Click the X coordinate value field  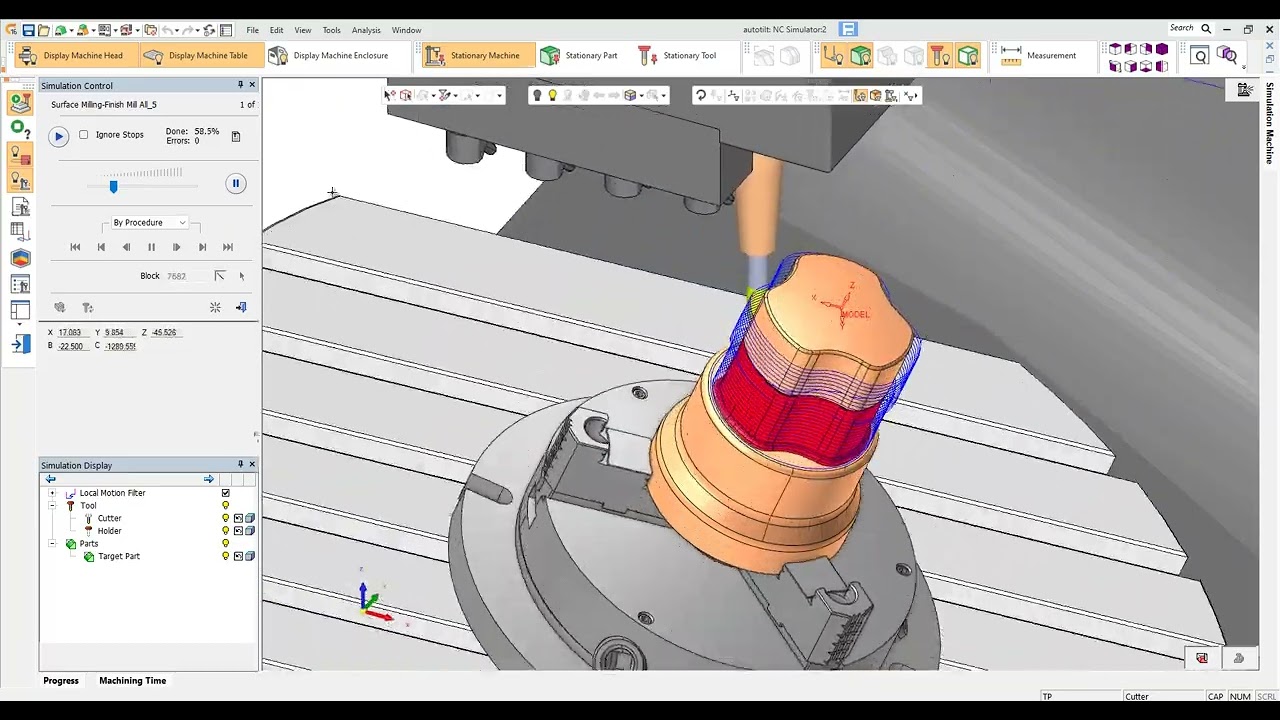pyautogui.click(x=73, y=332)
